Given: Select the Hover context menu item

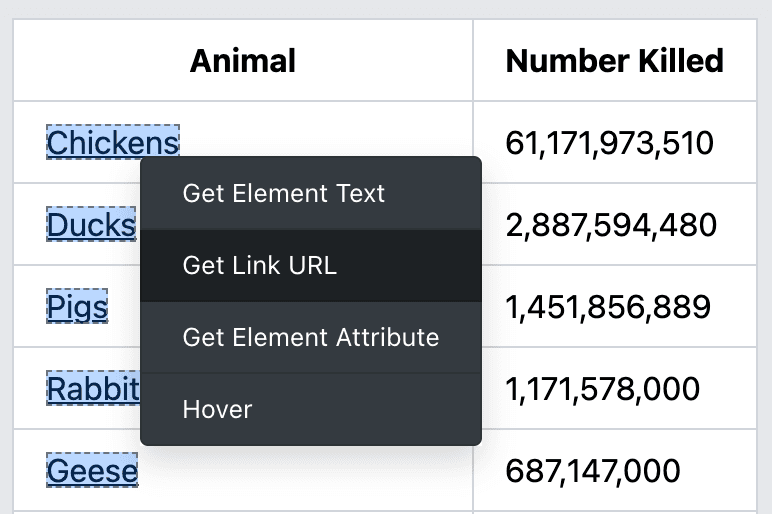Looking at the screenshot, I should [217, 409].
